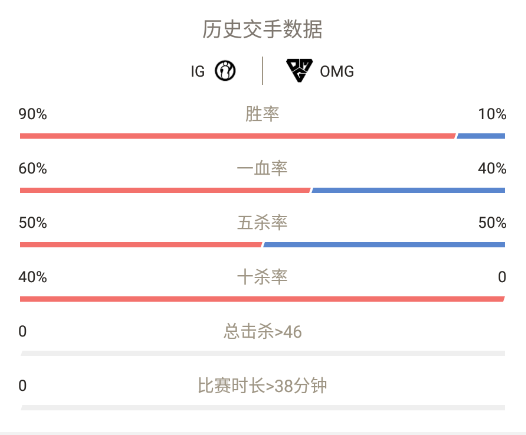Click the blue portion of 胜率 bar

(481, 136)
